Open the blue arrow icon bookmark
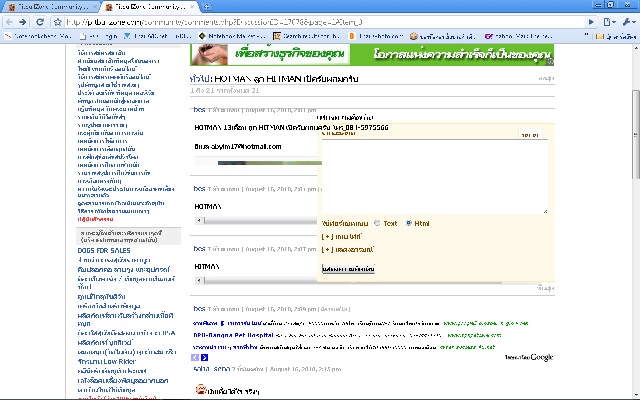The image size is (640, 400). [x=157, y=36]
